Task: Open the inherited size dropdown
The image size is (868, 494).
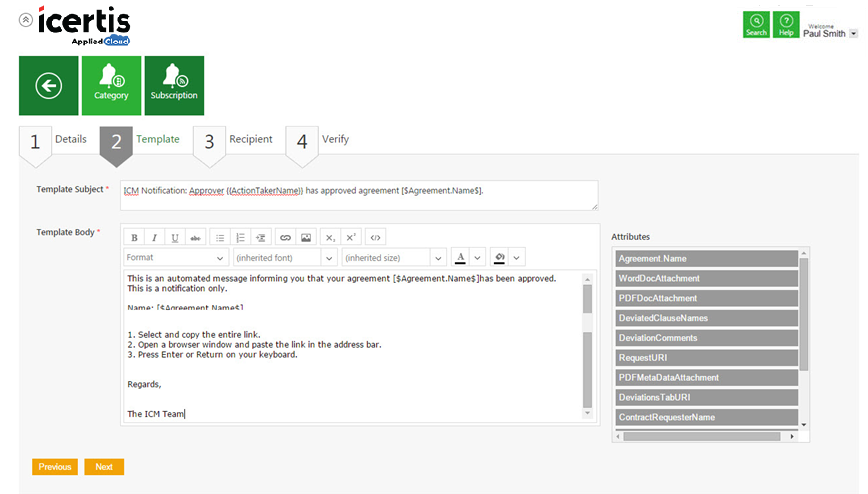Action: pyautogui.click(x=393, y=258)
